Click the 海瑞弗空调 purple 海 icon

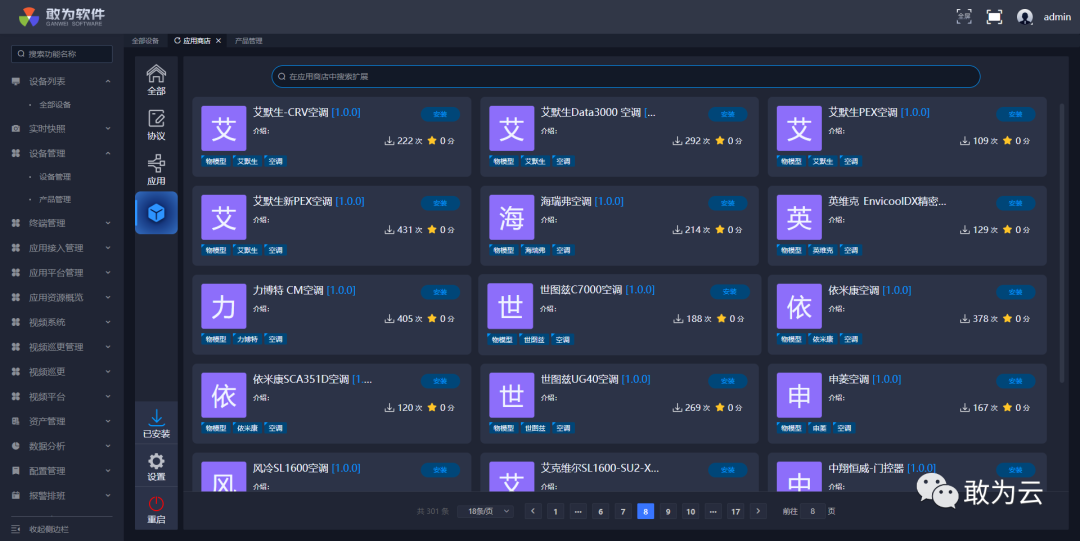(x=512, y=217)
